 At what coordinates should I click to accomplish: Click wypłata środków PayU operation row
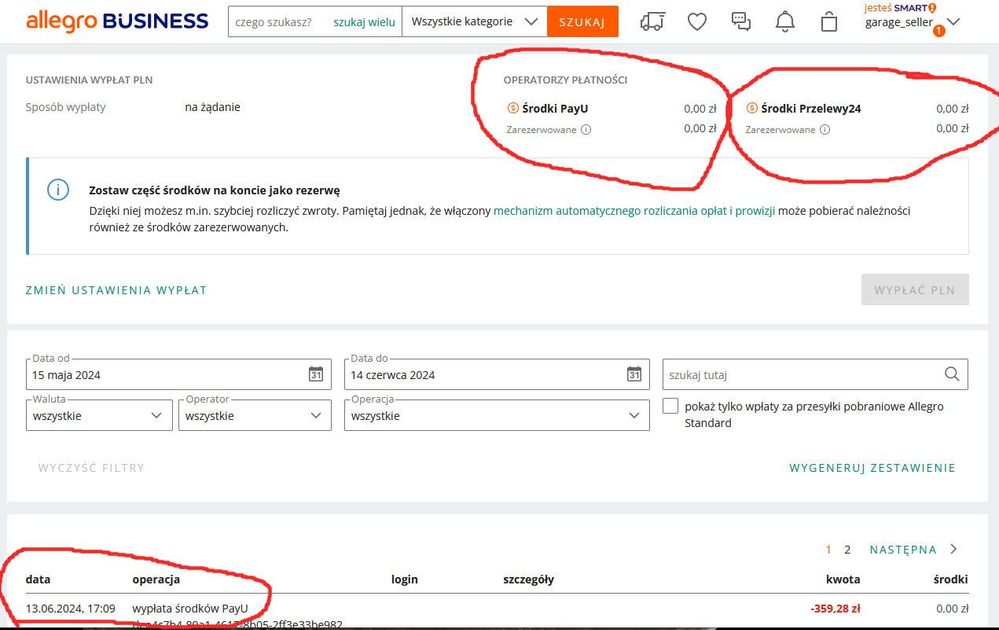(x=190, y=608)
